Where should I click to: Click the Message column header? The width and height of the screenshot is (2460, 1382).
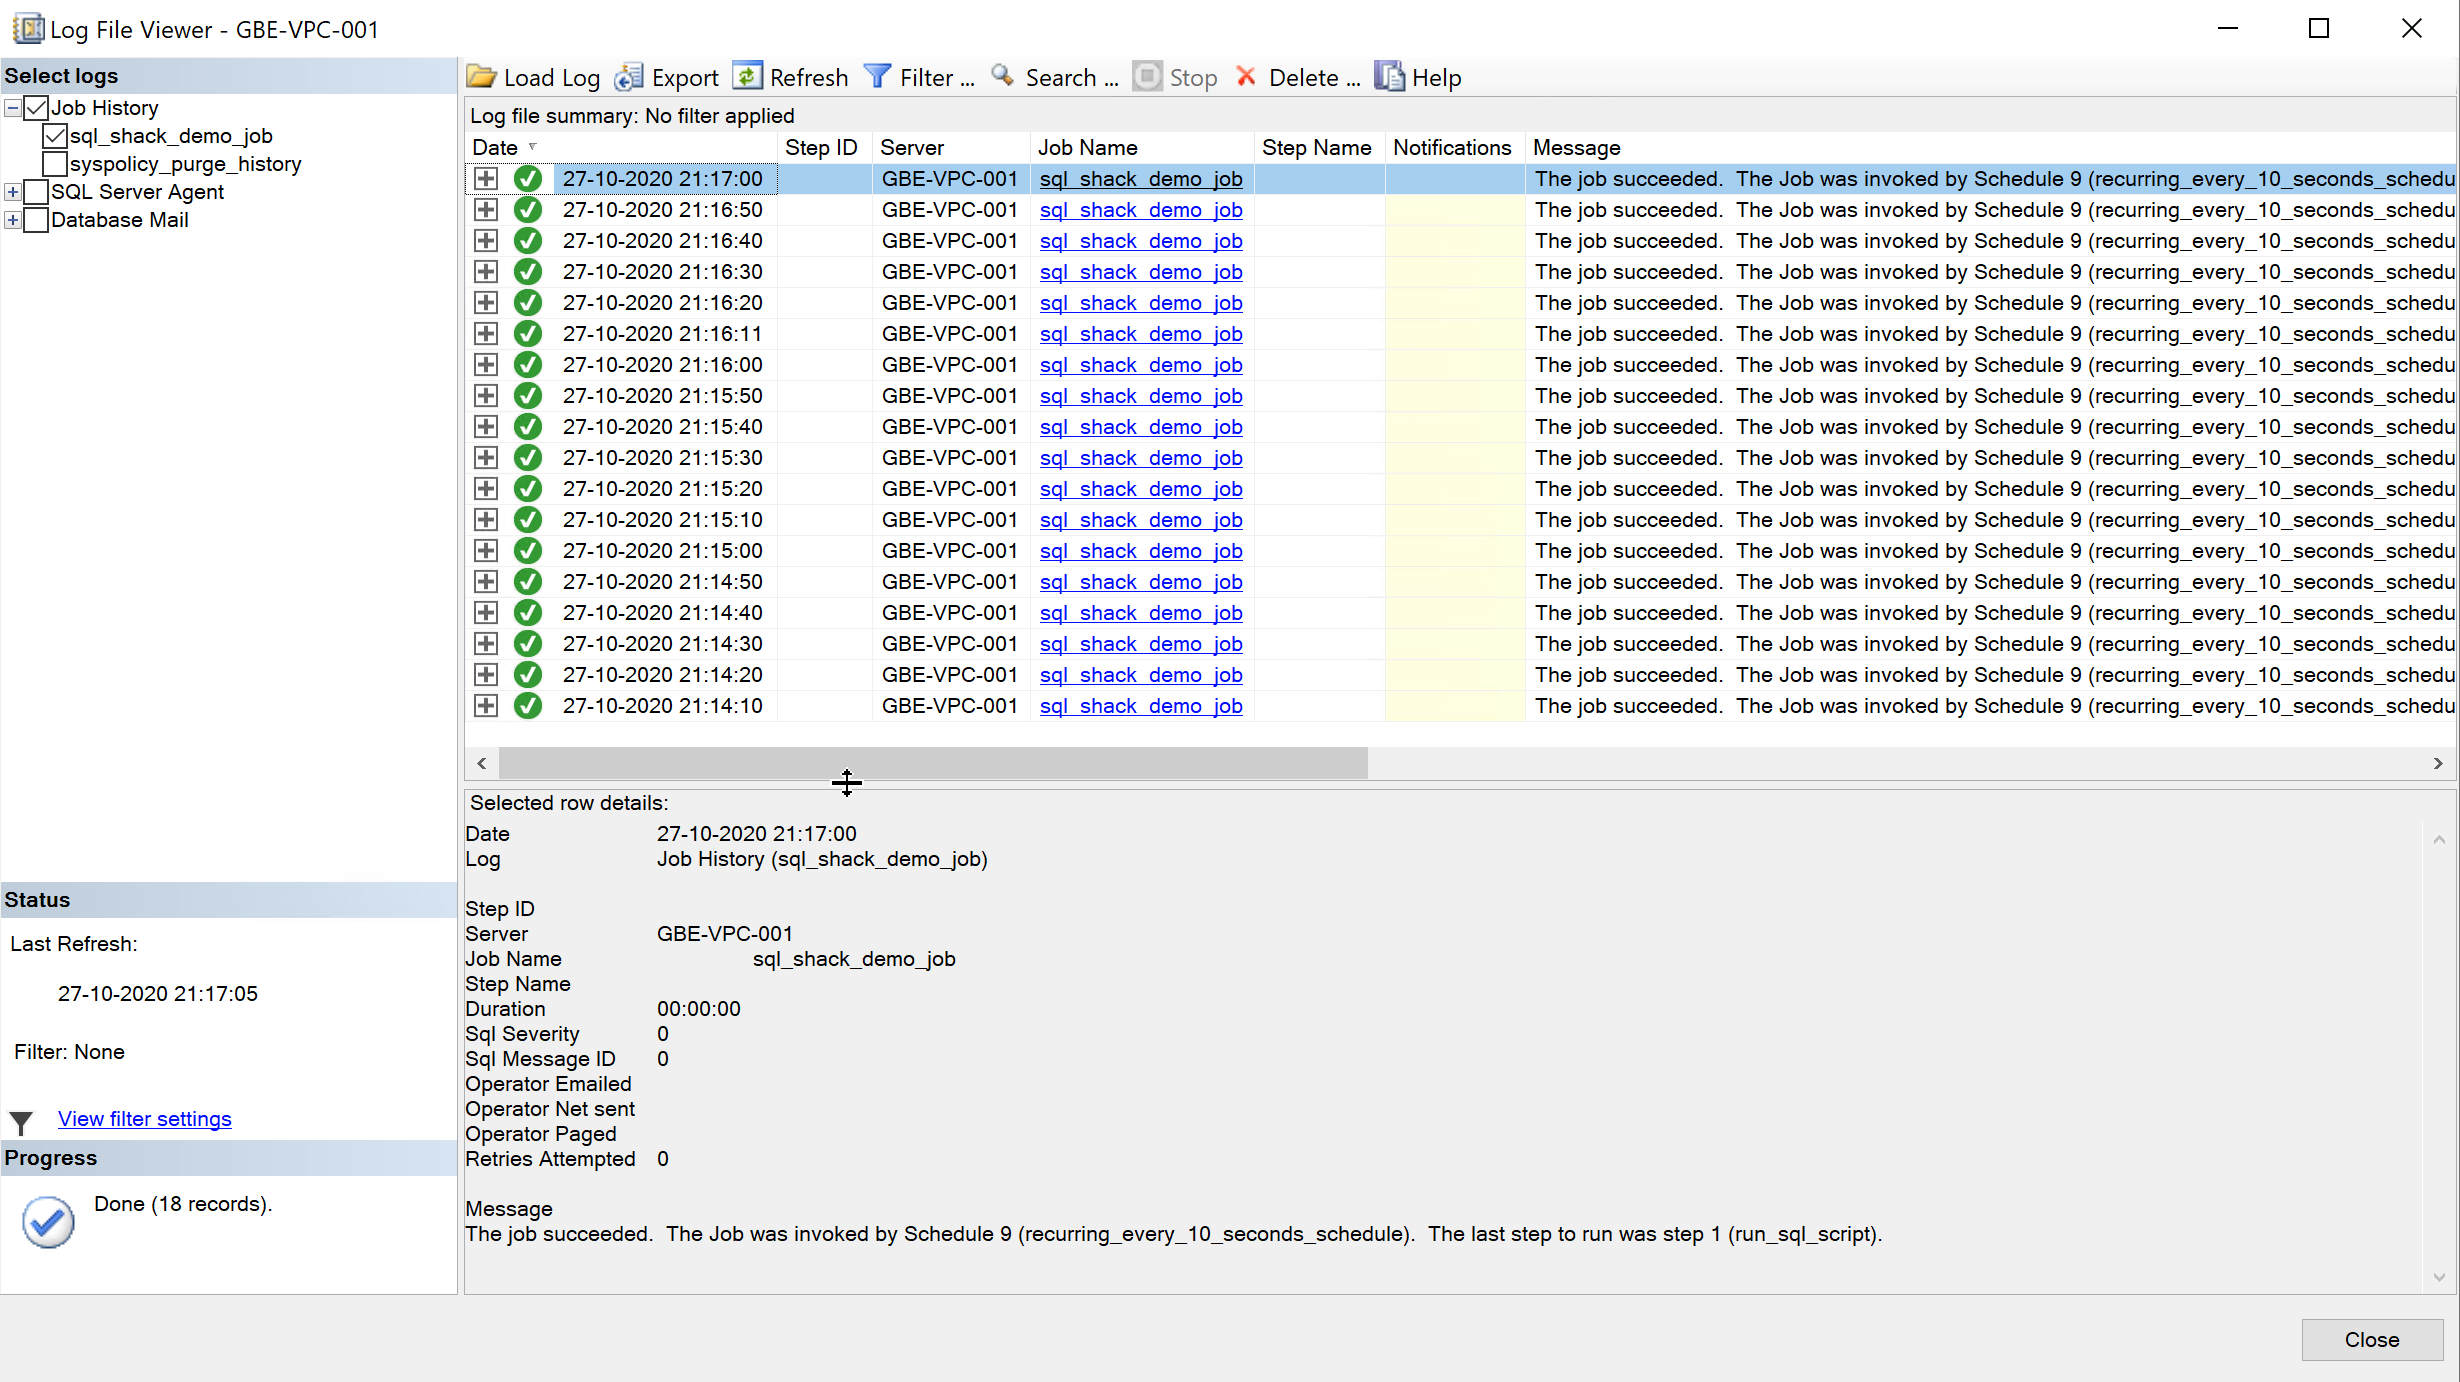click(x=1576, y=148)
